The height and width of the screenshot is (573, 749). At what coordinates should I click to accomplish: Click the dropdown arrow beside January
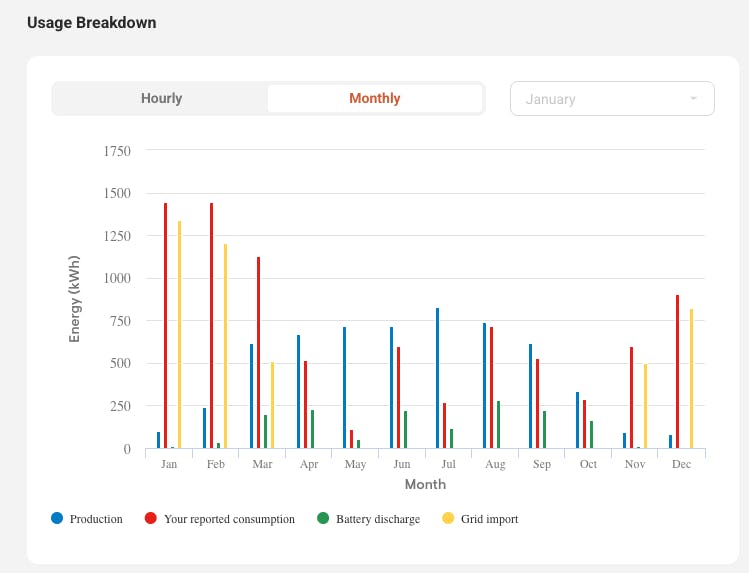[x=693, y=99]
